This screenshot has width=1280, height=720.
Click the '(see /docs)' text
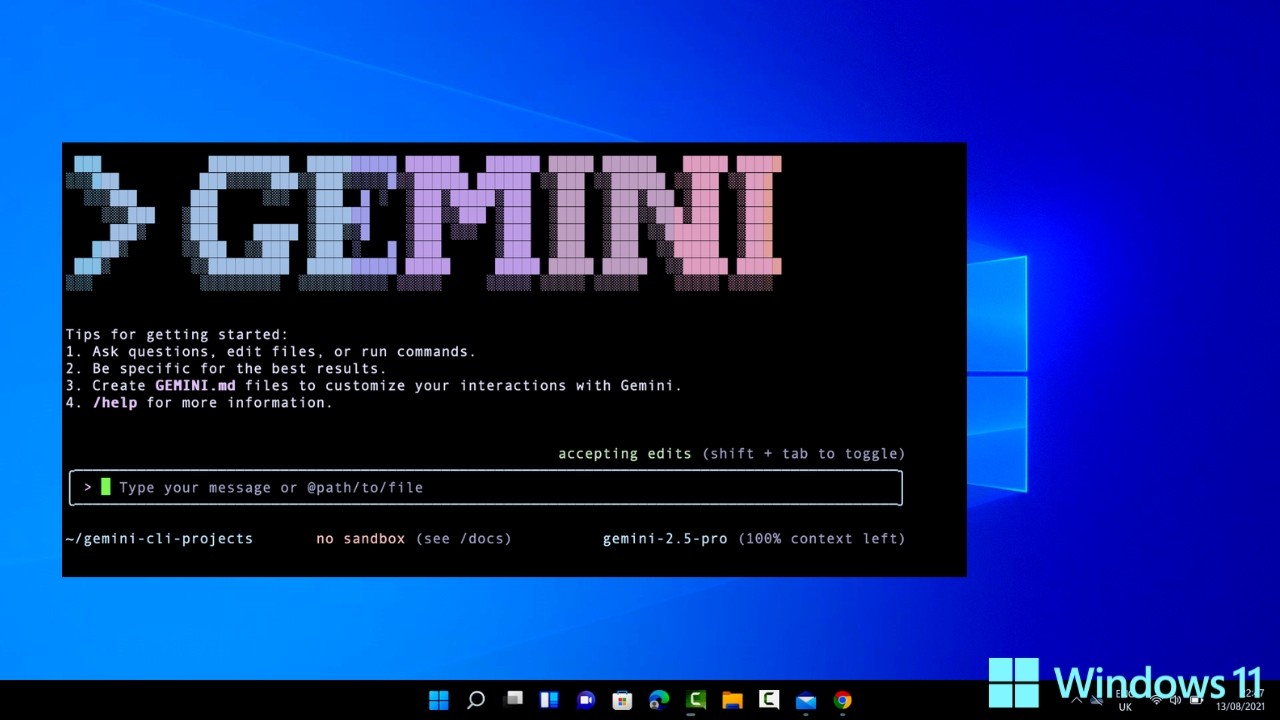[464, 539]
